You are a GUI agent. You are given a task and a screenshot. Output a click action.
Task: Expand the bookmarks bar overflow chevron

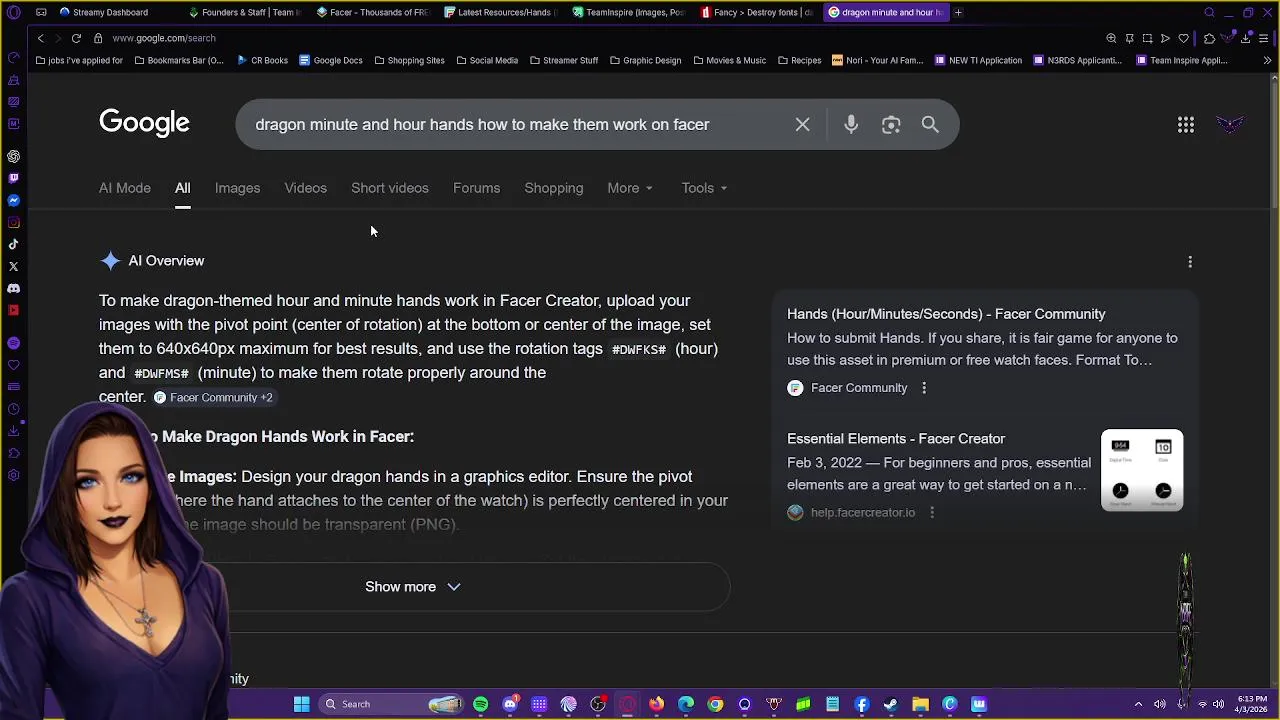pos(1267,60)
